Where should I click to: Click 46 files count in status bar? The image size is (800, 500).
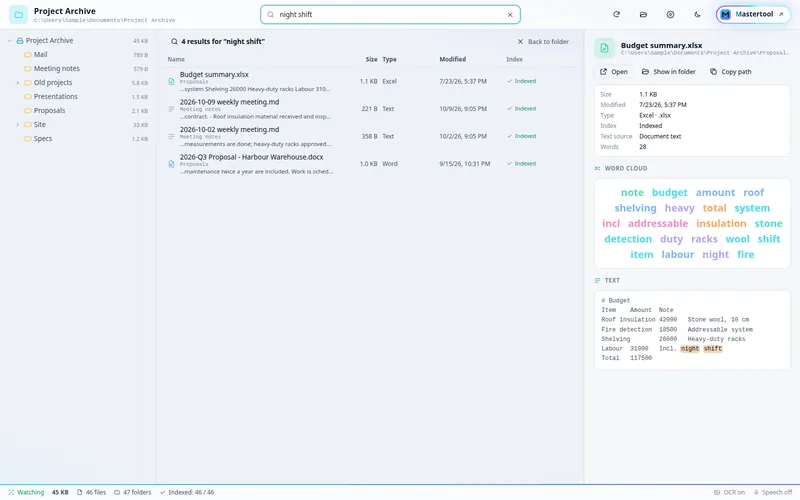click(91, 492)
